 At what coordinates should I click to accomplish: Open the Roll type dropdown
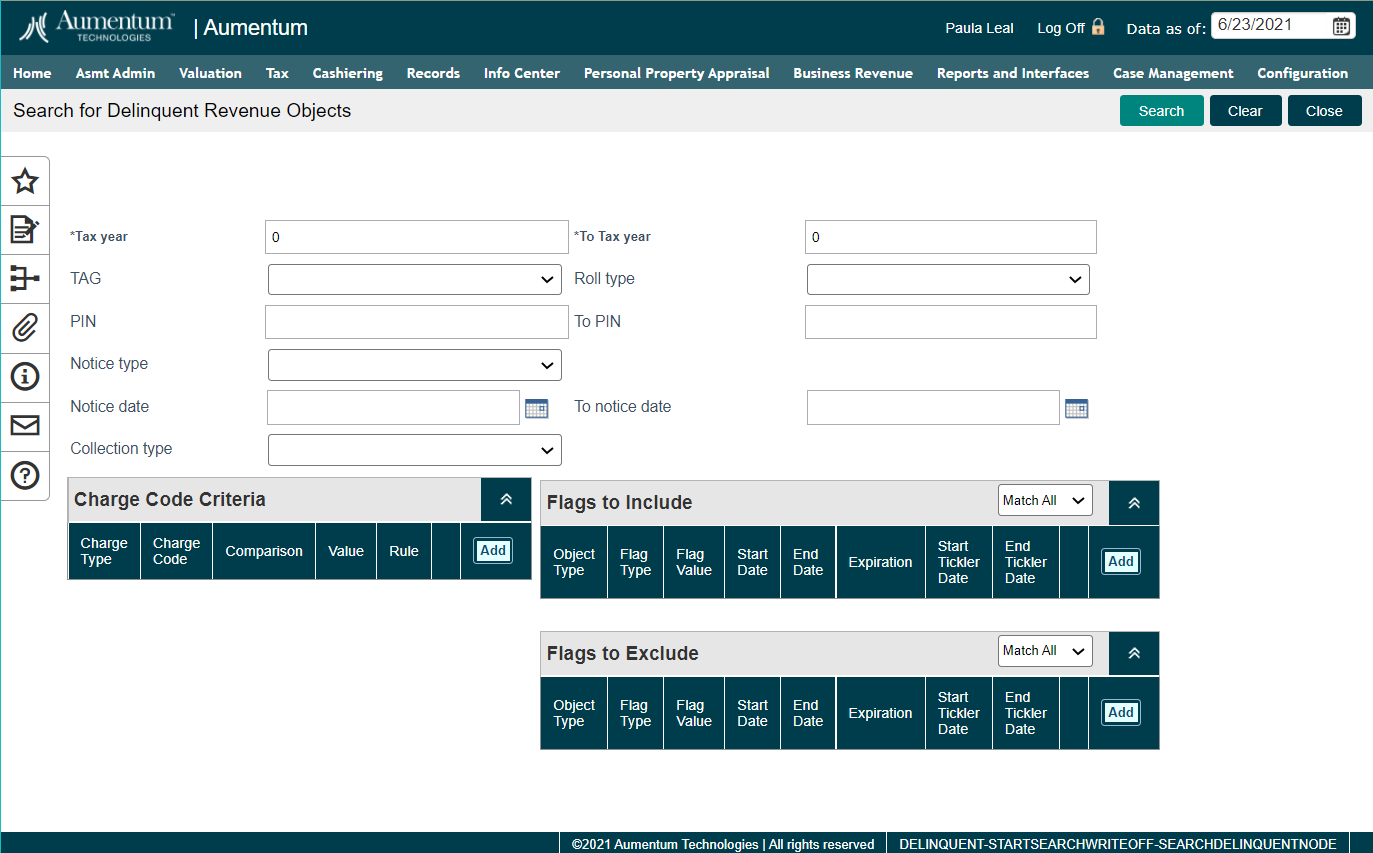click(x=948, y=280)
